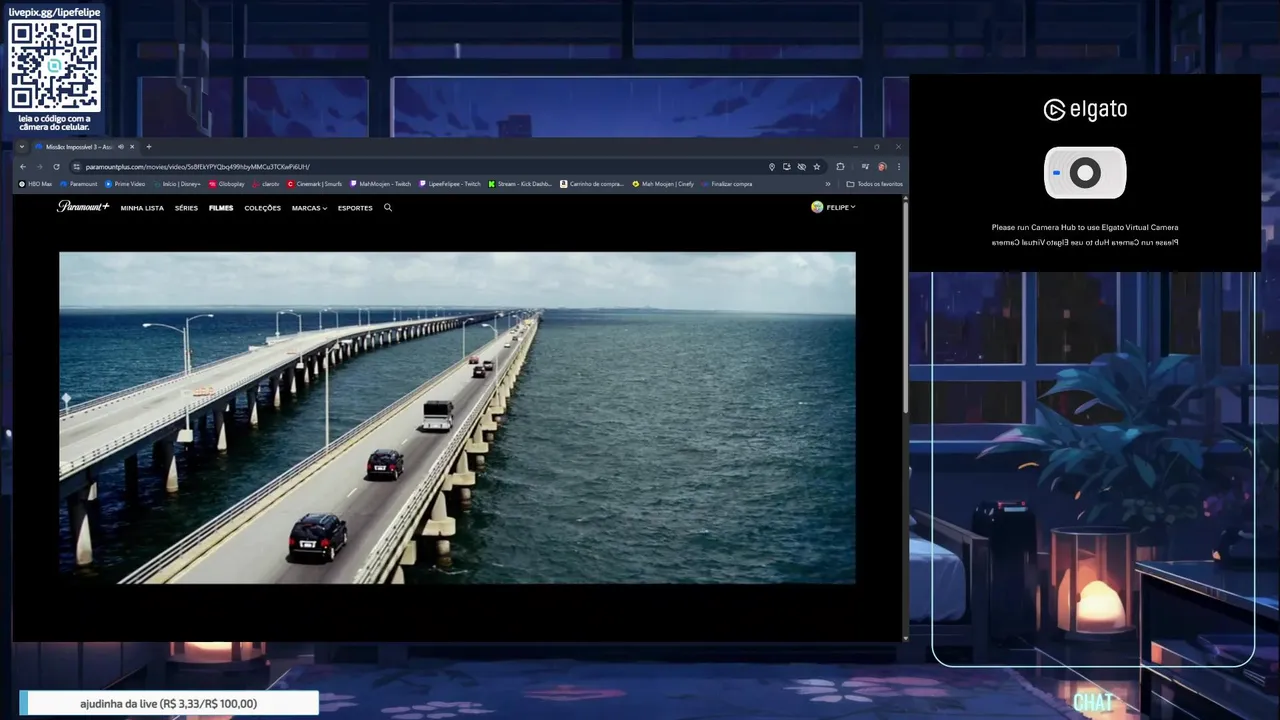Open the Globoplay bookmark
The height and width of the screenshot is (720, 1280).
(x=227, y=184)
